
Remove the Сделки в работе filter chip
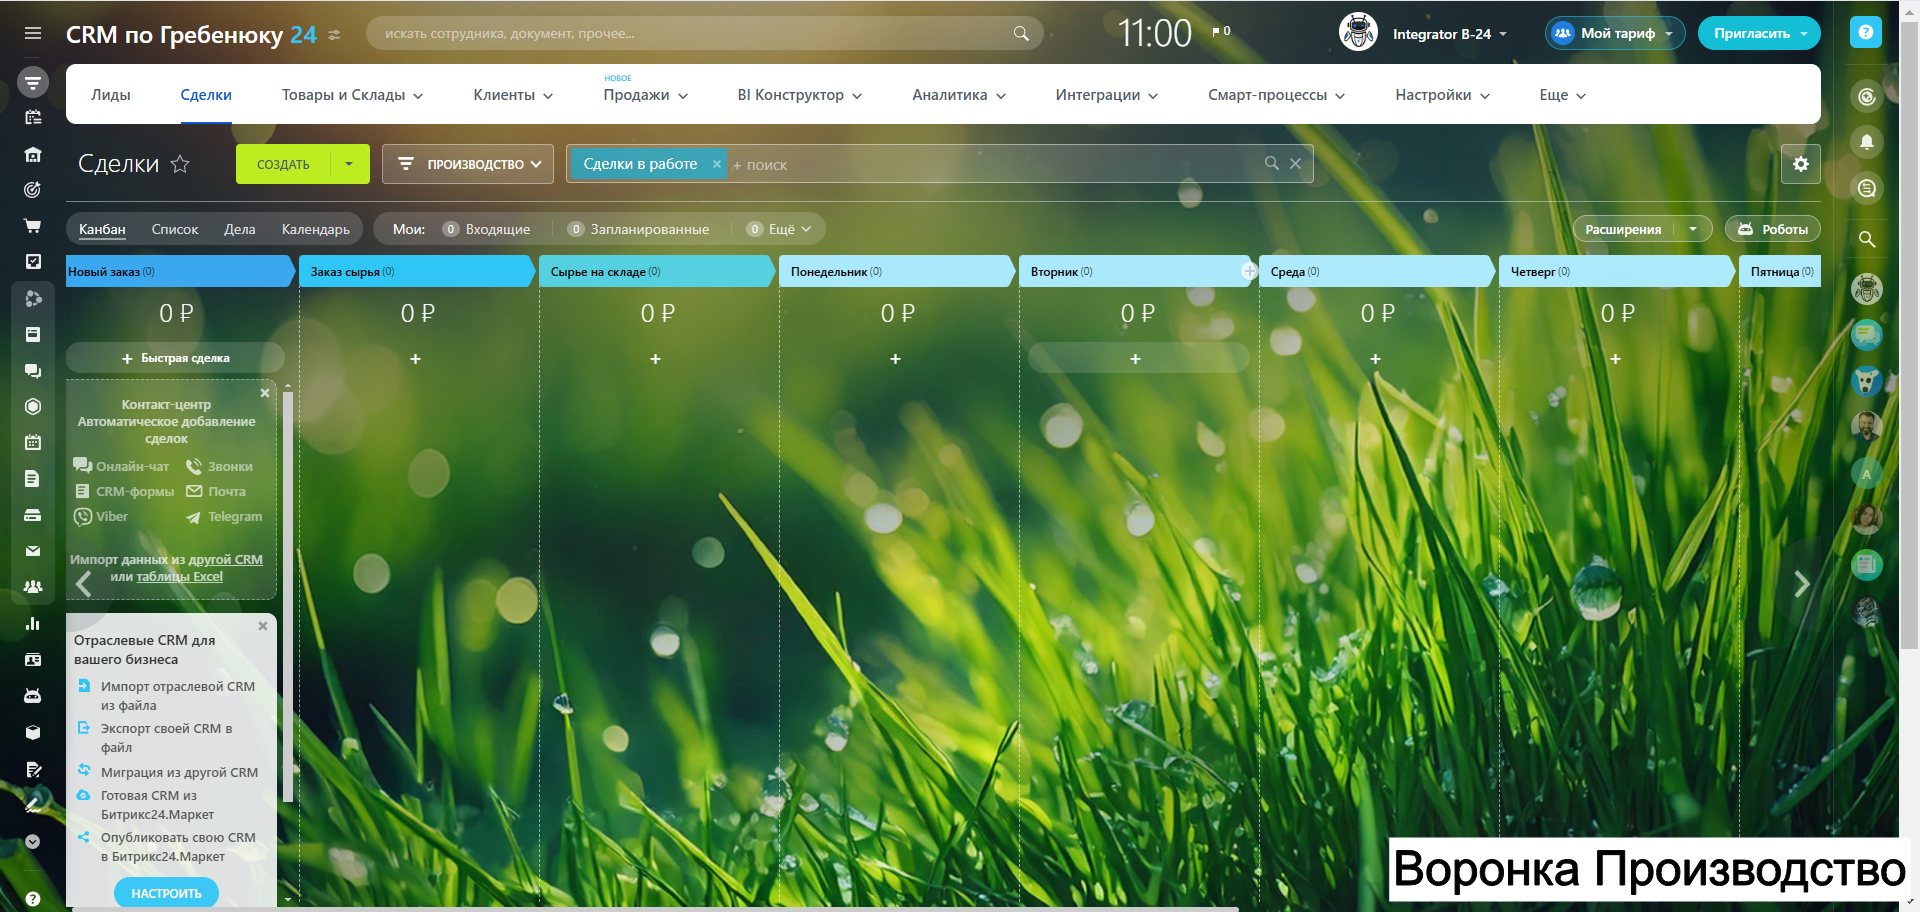(716, 164)
